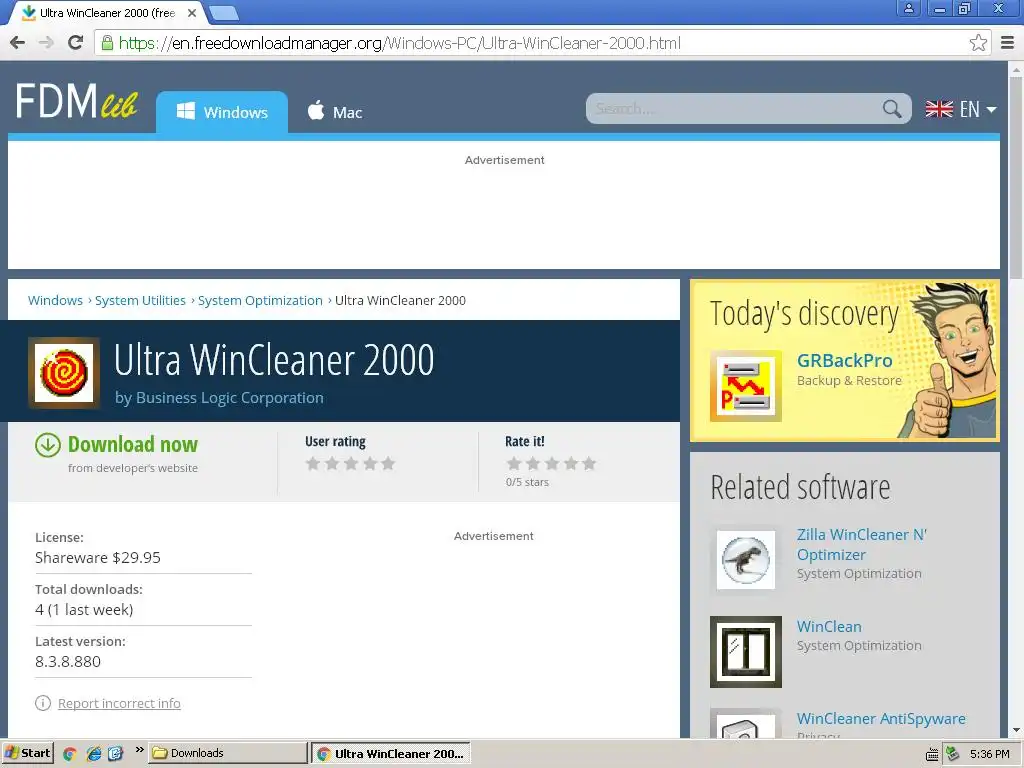Click the keyboard icon in system tray
This screenshot has height=768, width=1024.
coord(932,754)
